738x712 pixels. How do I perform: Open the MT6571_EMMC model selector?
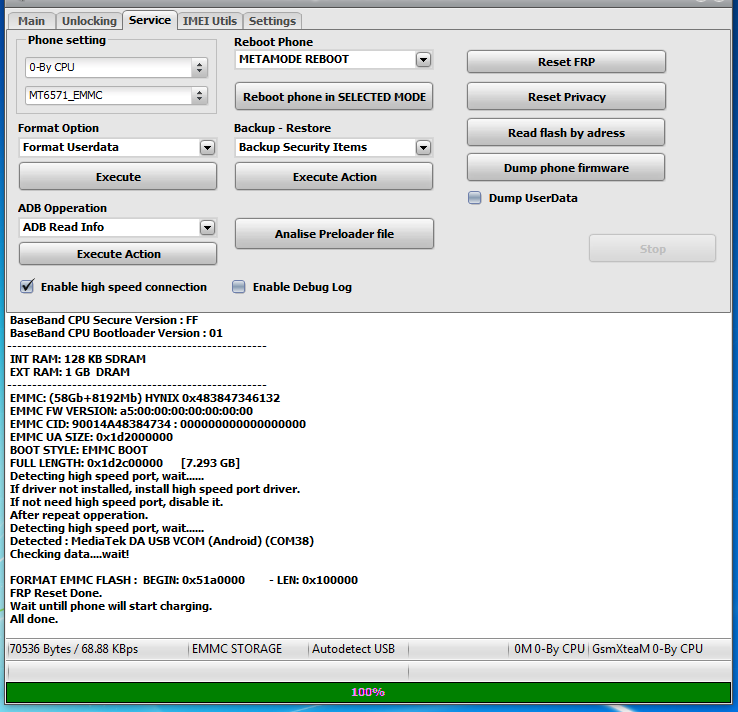point(116,96)
